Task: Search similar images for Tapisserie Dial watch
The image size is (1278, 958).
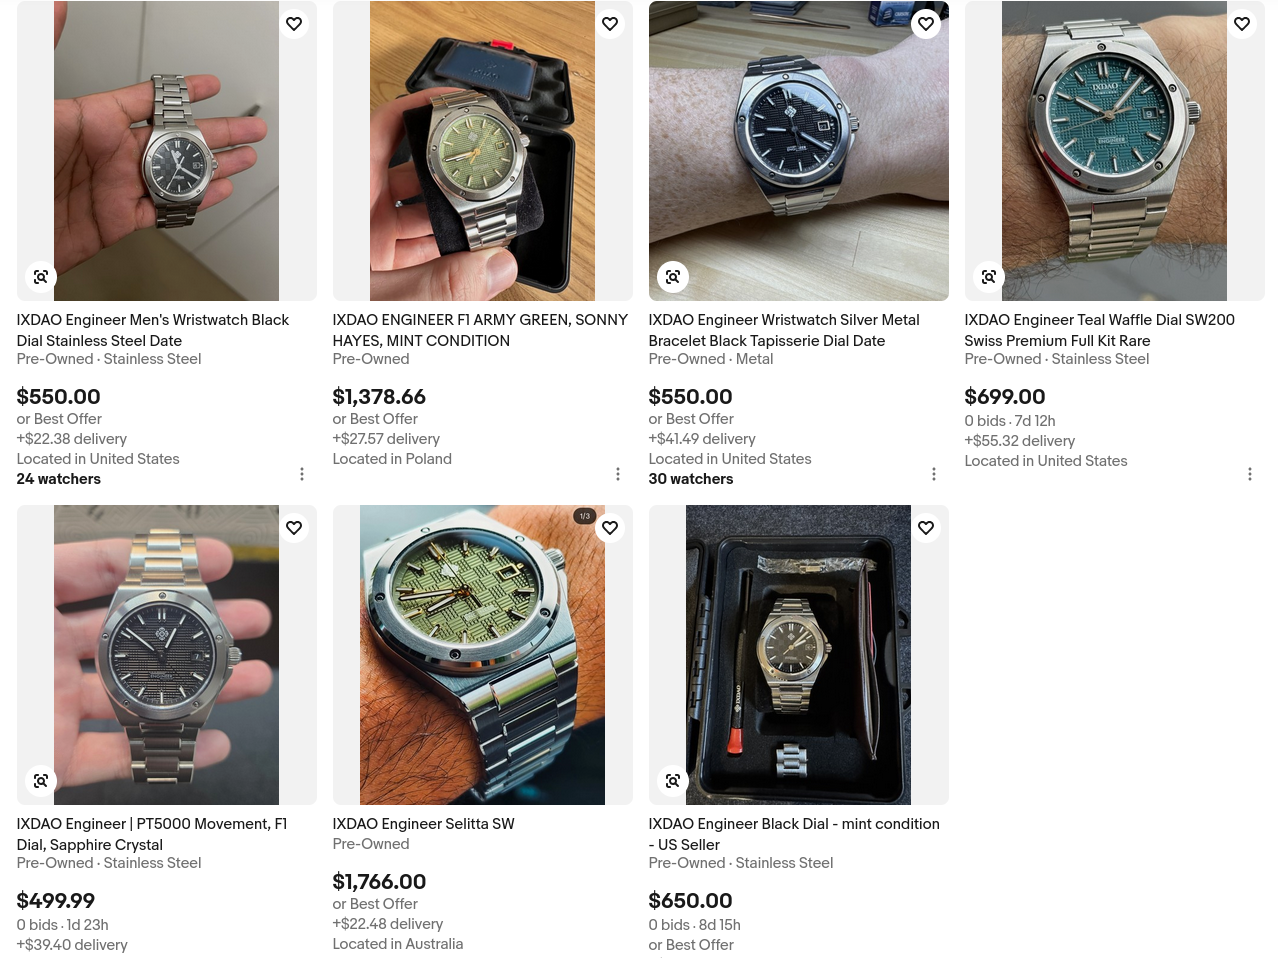Action: pyautogui.click(x=673, y=277)
